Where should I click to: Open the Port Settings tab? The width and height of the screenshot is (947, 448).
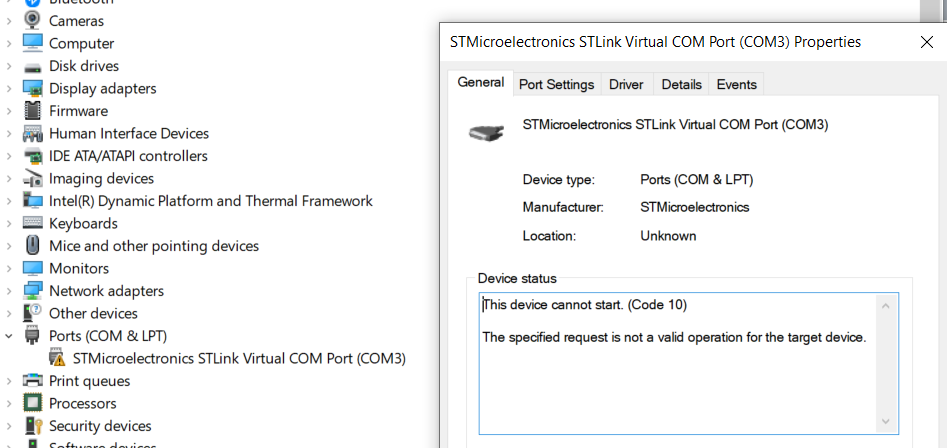click(x=557, y=85)
